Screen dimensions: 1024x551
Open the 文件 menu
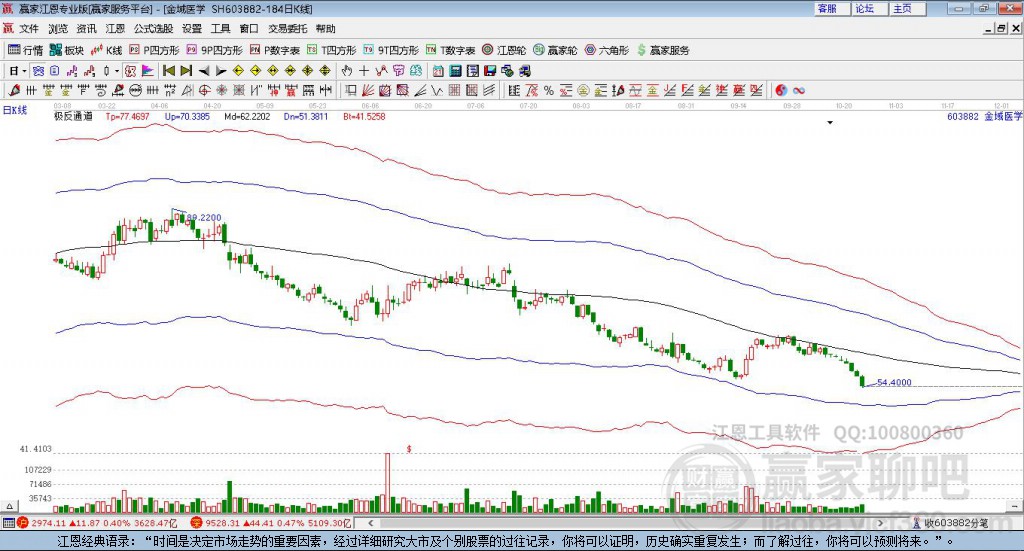point(29,29)
